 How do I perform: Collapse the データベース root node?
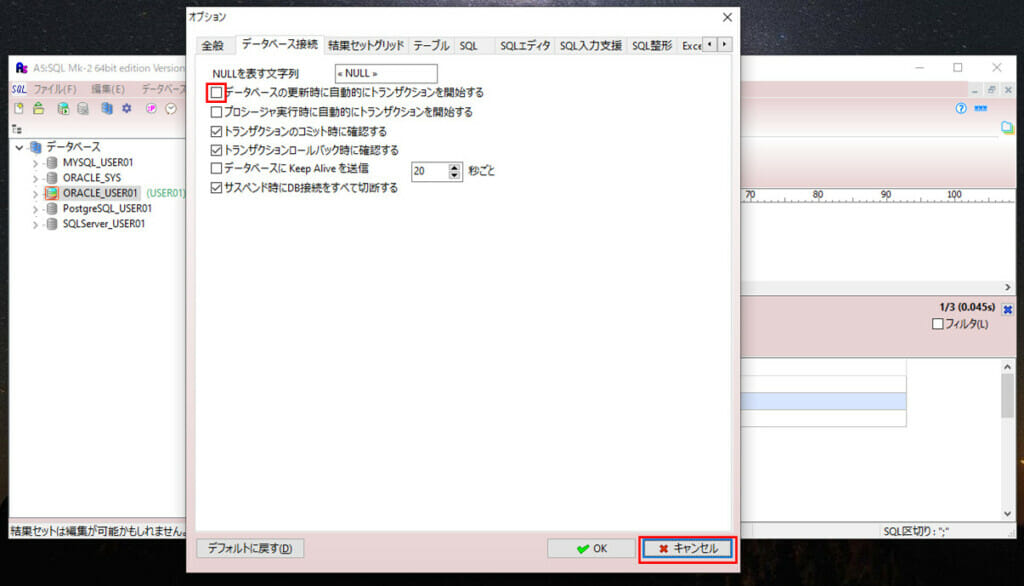pyautogui.click(x=19, y=147)
